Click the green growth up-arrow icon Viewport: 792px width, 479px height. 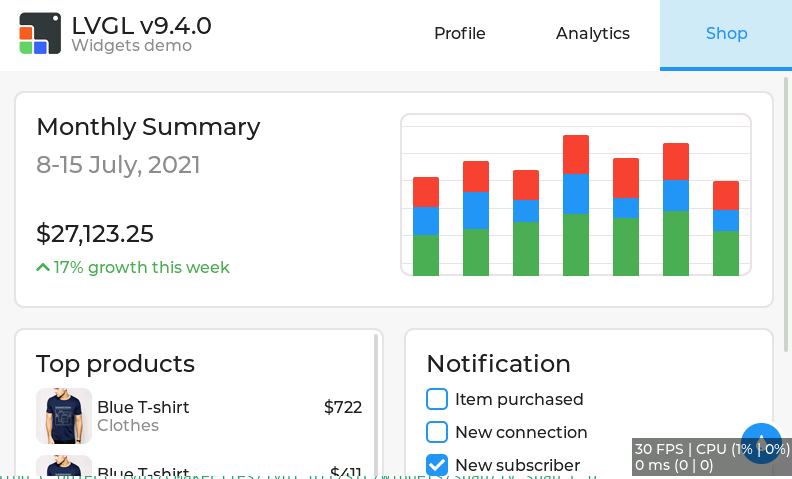(x=43, y=267)
